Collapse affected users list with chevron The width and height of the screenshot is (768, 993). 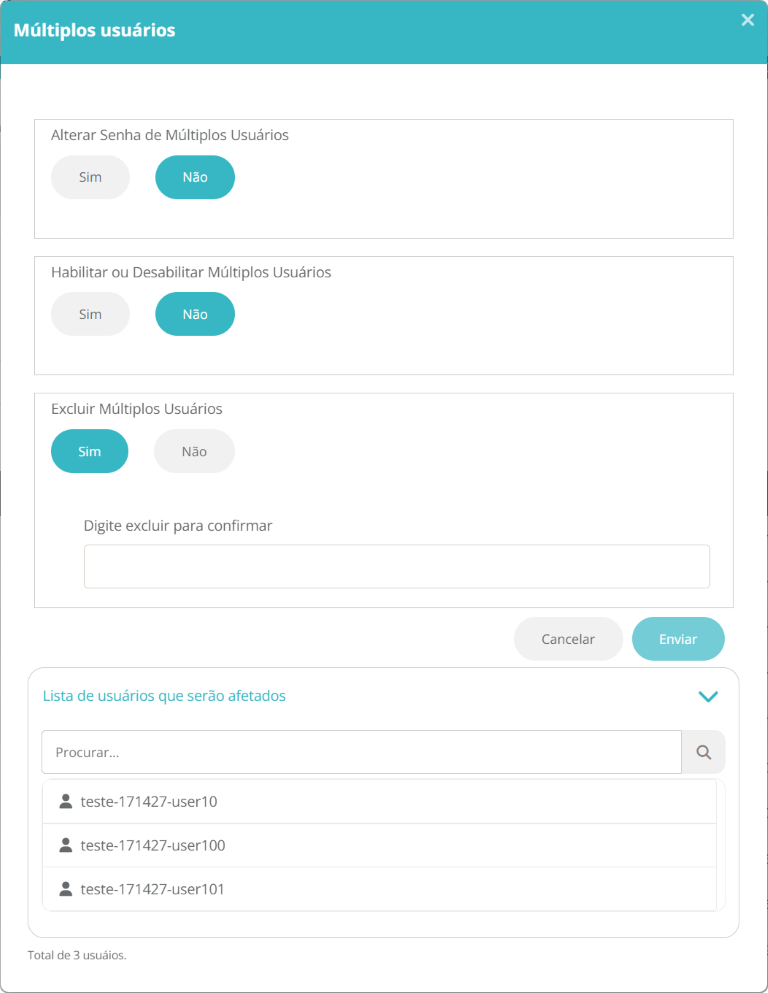click(708, 696)
